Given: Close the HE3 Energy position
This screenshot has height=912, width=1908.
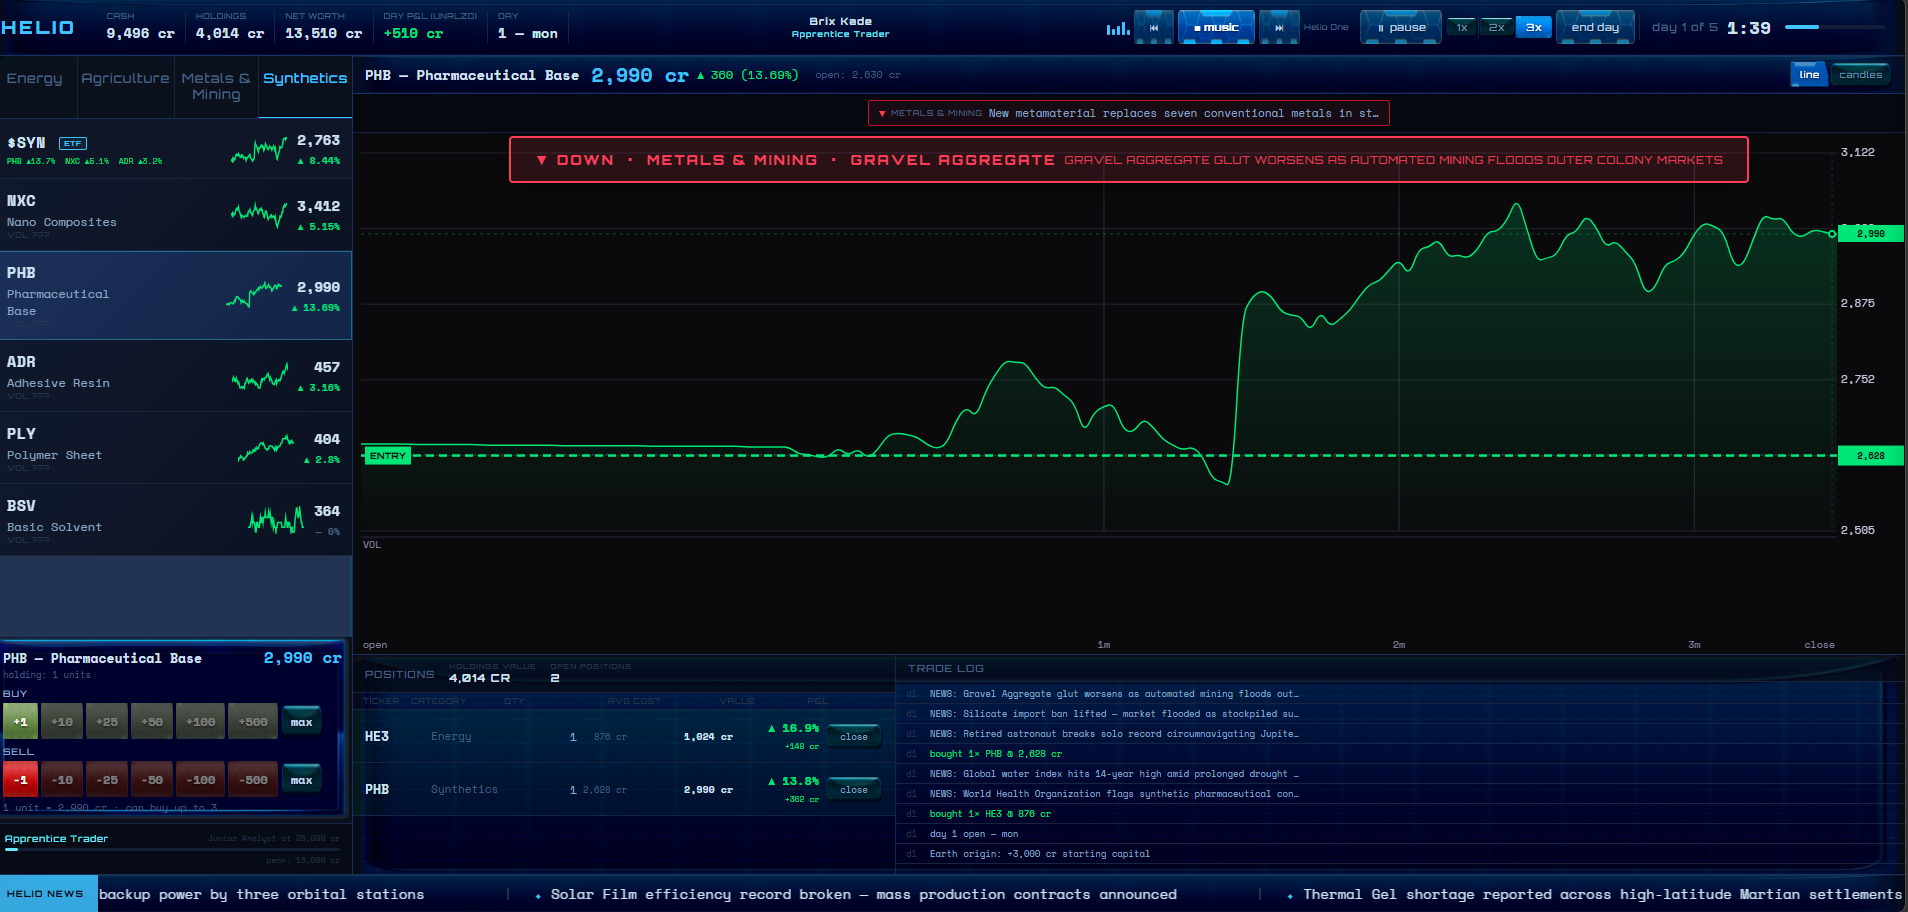Looking at the screenshot, I should 853,735.
